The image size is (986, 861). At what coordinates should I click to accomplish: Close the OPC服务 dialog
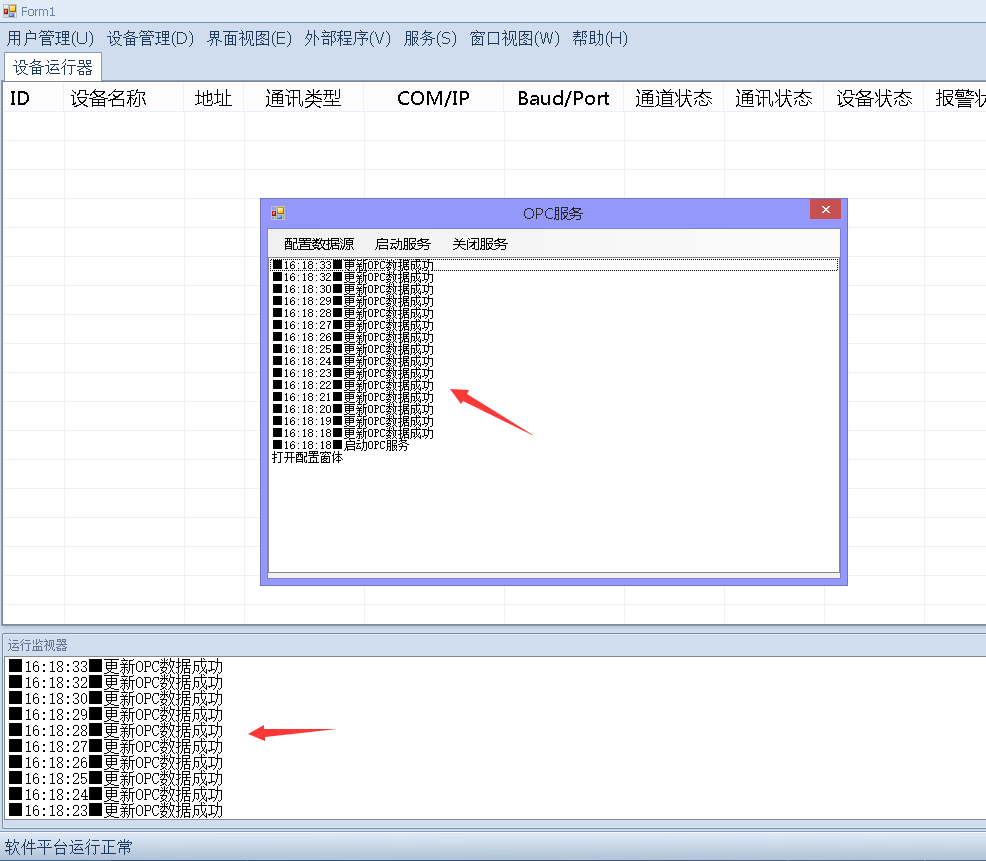pyautogui.click(x=826, y=209)
